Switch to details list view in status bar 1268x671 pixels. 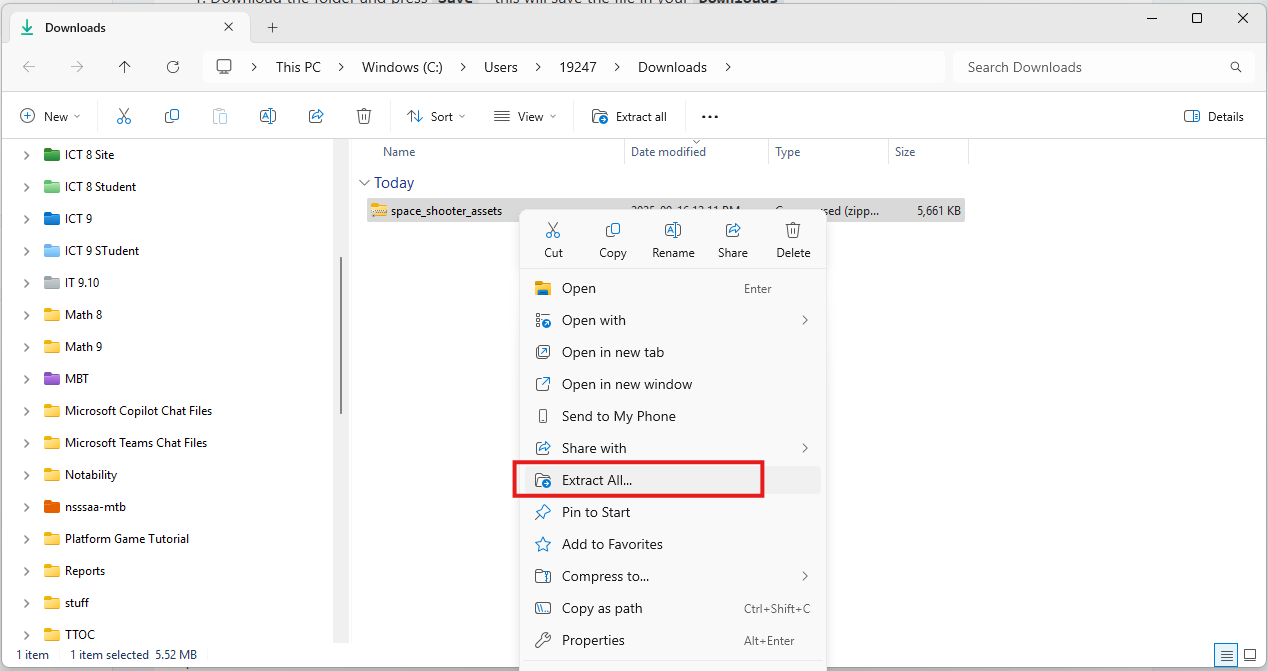[1225, 655]
